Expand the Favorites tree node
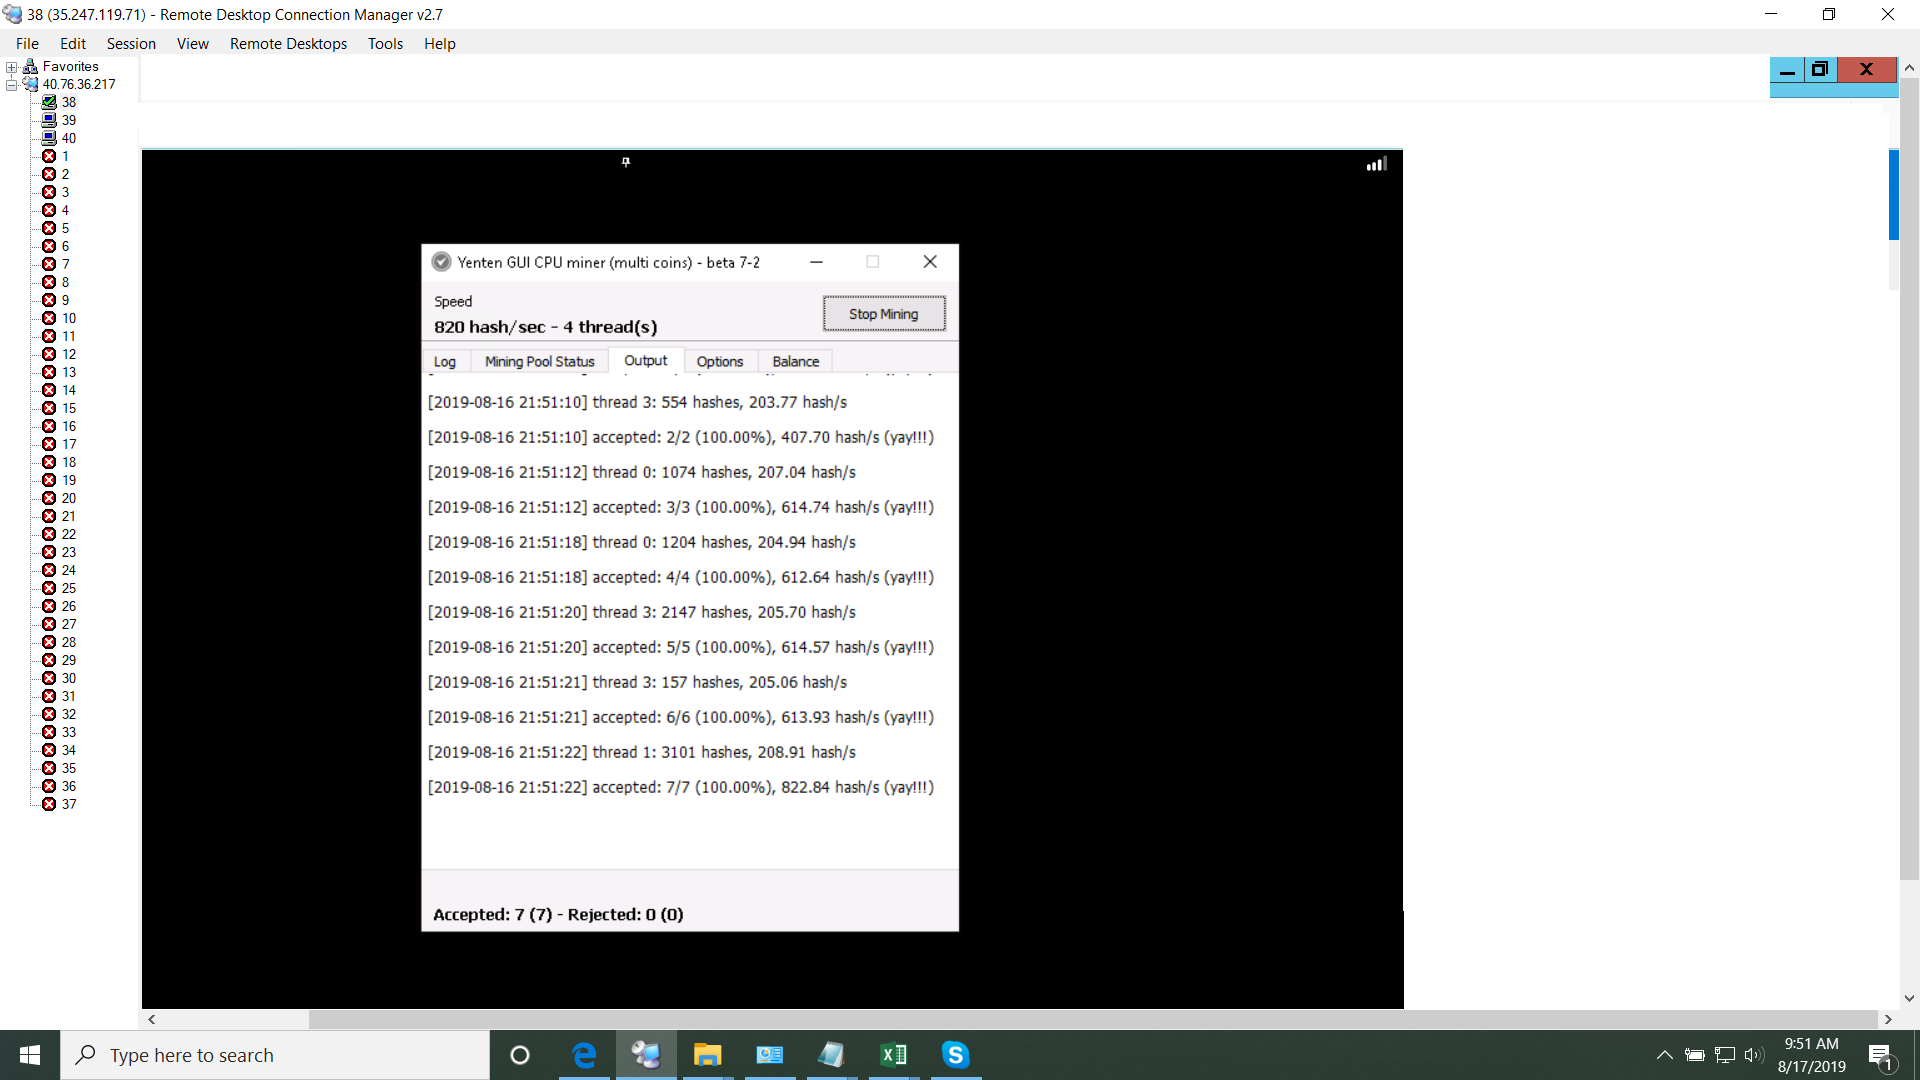Viewport: 1920px width, 1080px height. 12,67
